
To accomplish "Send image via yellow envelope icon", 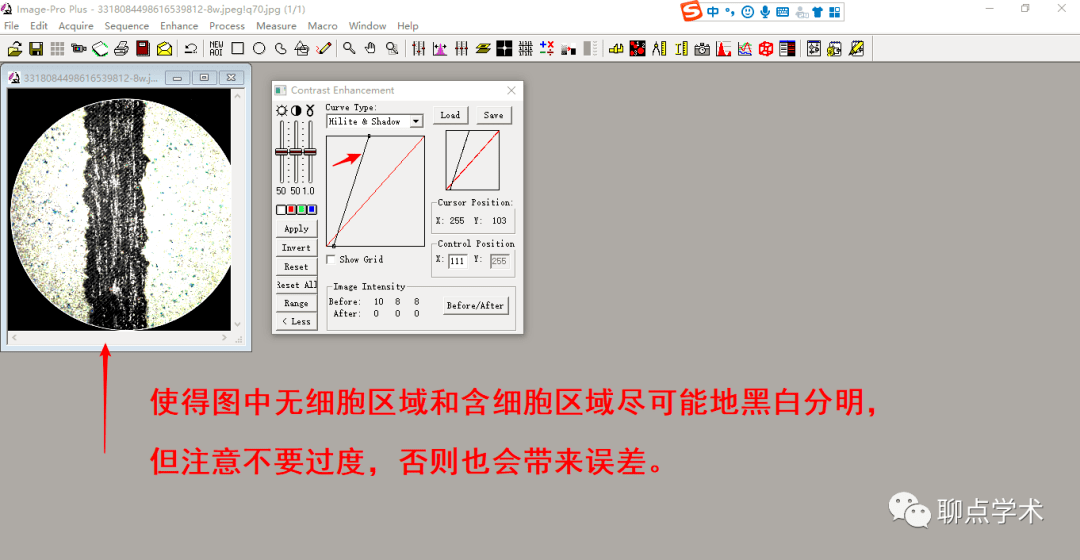I will pyautogui.click(x=164, y=49).
